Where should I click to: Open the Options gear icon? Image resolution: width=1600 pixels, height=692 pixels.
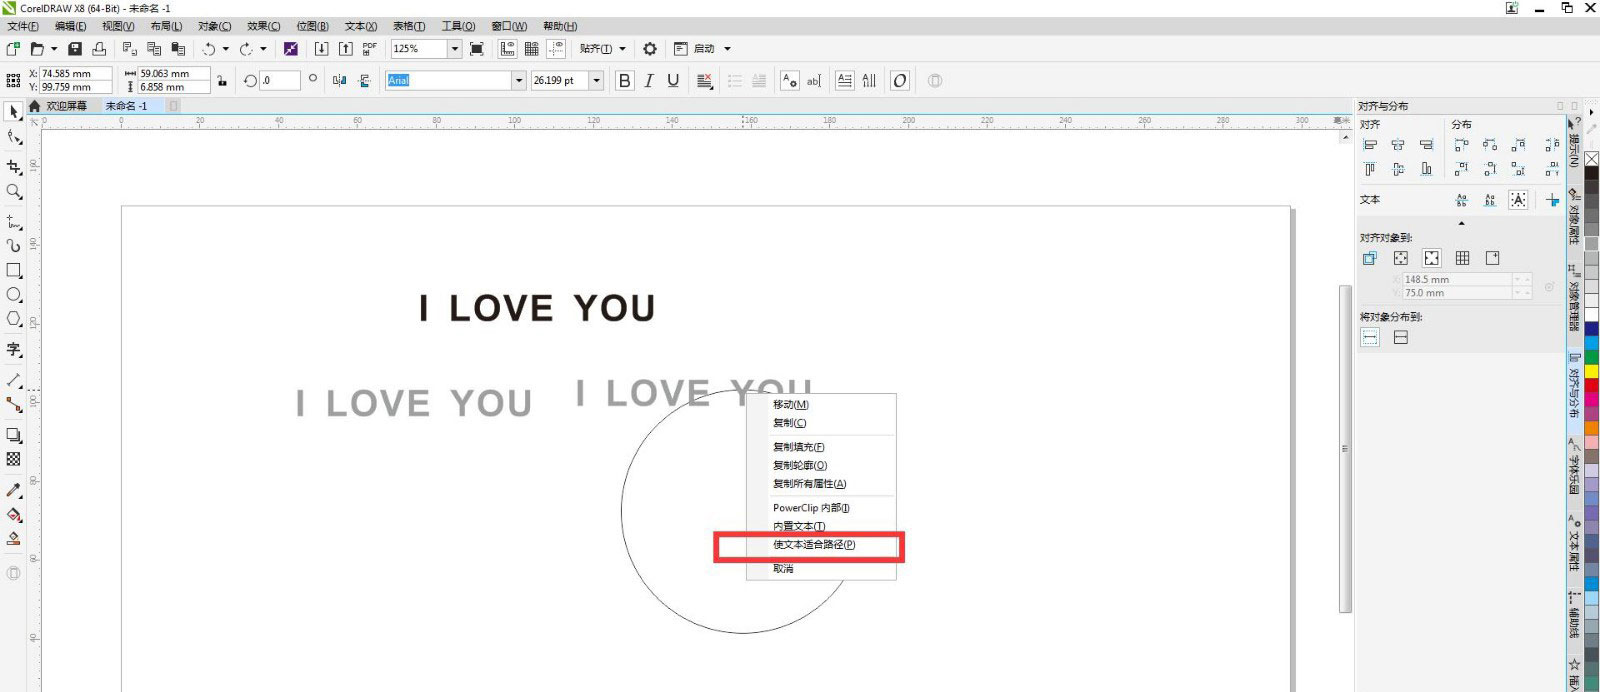coord(650,49)
